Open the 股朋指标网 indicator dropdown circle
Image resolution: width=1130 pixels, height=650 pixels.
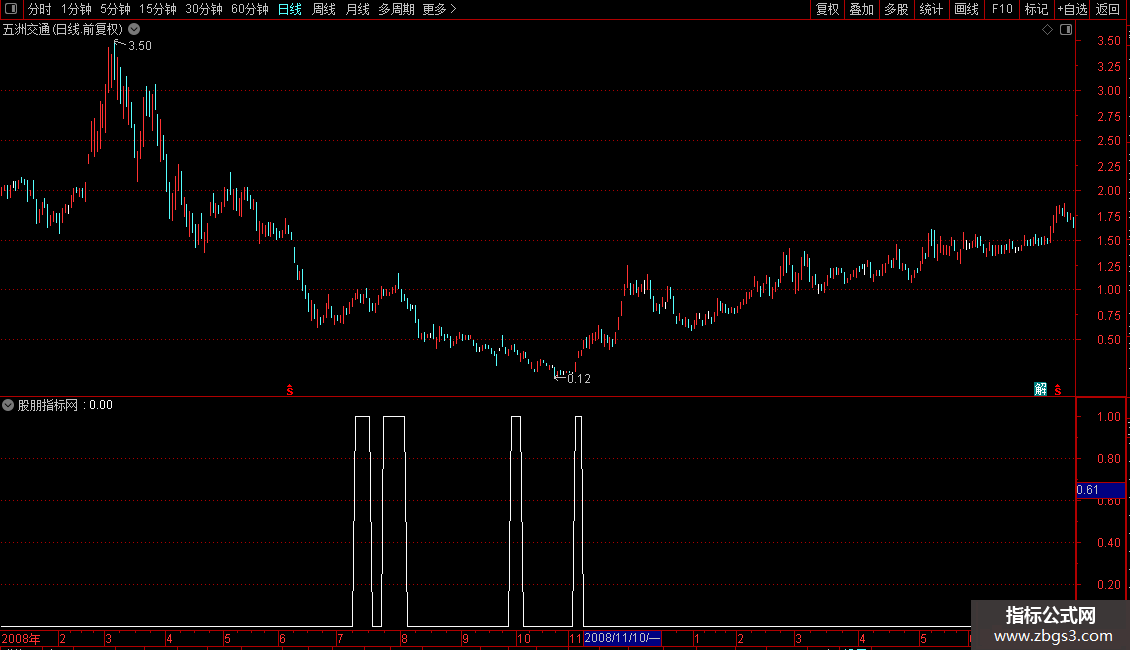coord(8,405)
